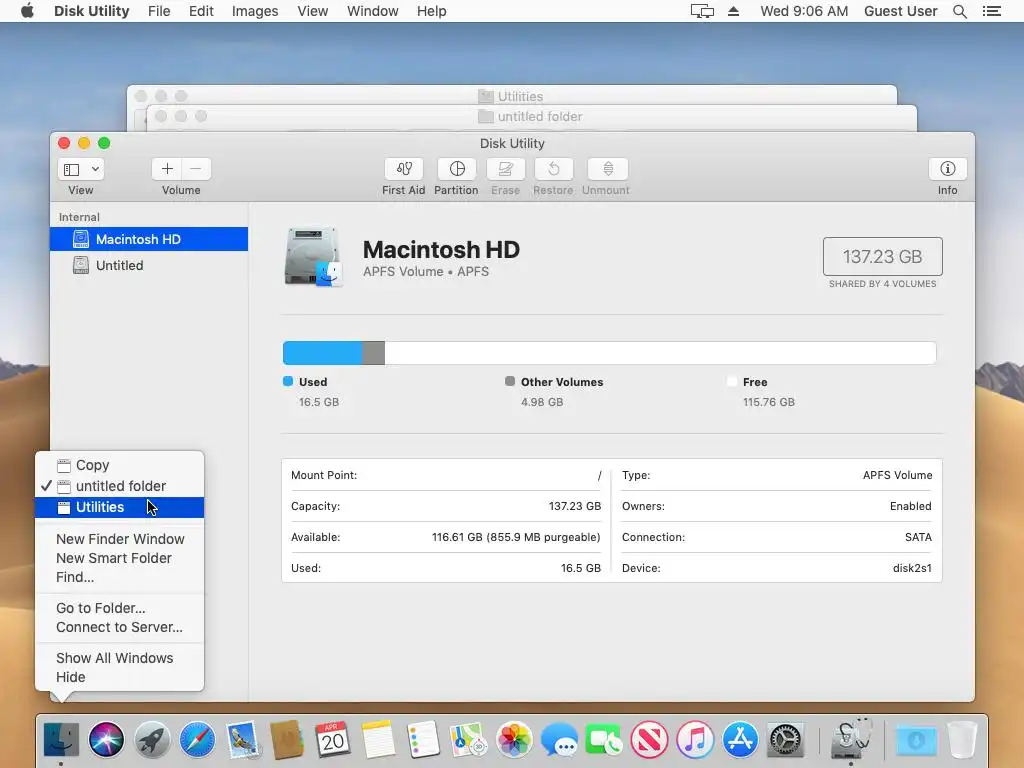Open FaceTime from the Dock
This screenshot has height=768, width=1024.
pyautogui.click(x=604, y=740)
